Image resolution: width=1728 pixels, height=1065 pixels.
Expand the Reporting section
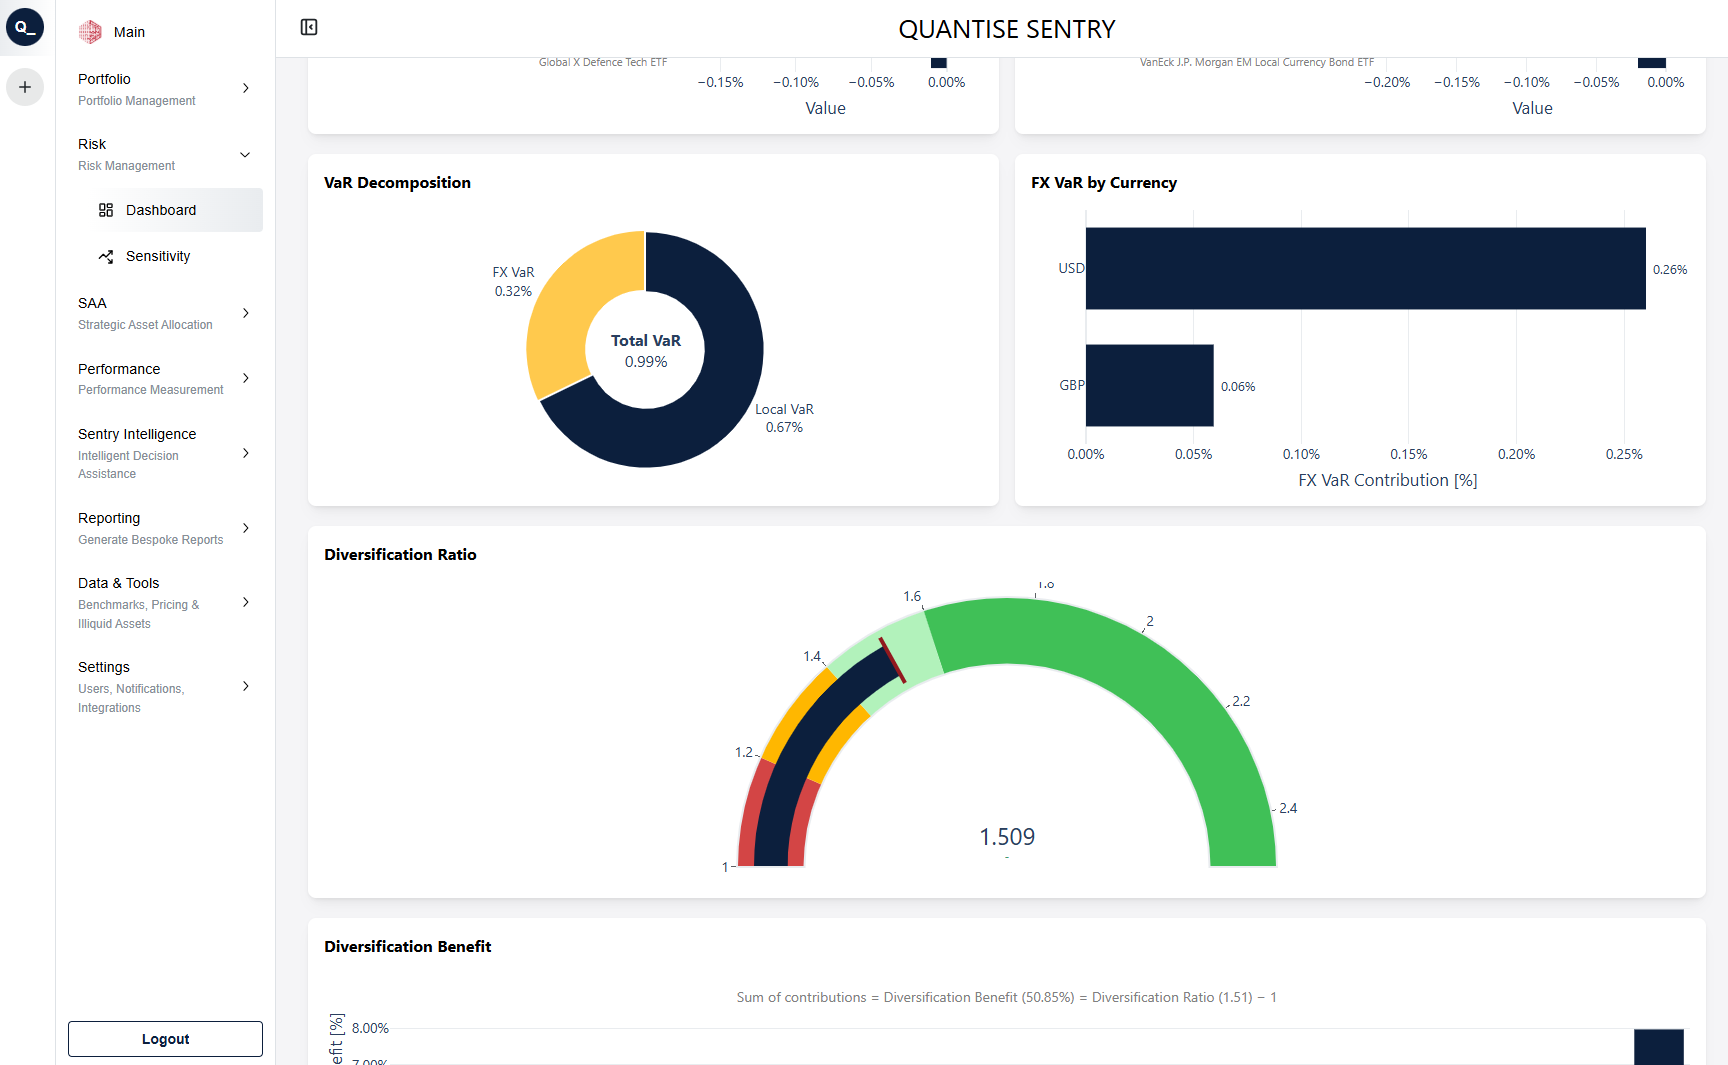[246, 528]
